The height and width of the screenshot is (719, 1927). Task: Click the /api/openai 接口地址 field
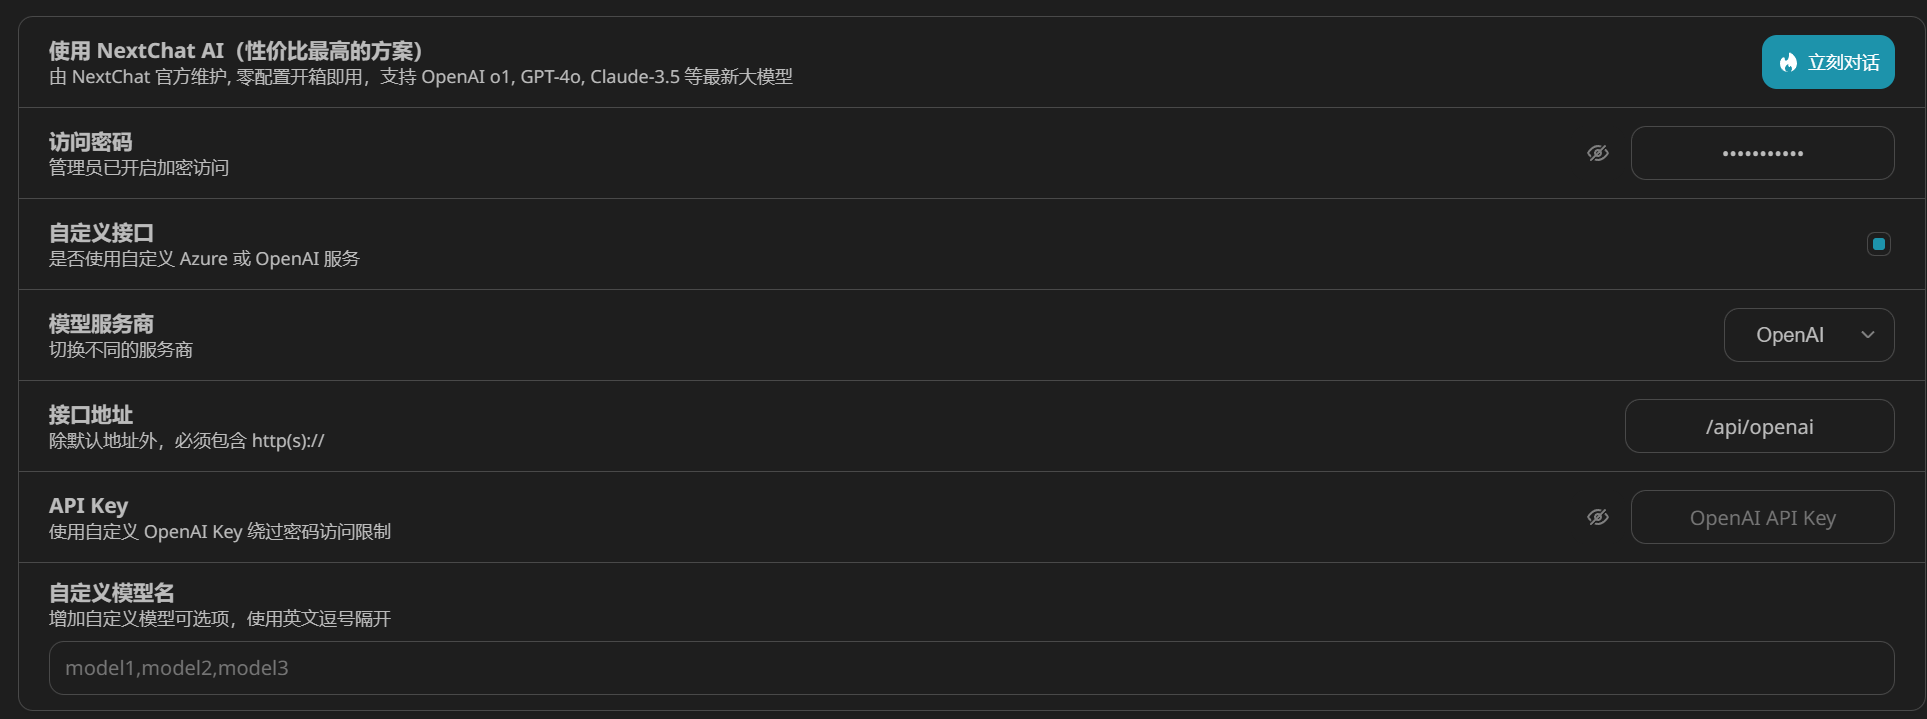coord(1760,426)
